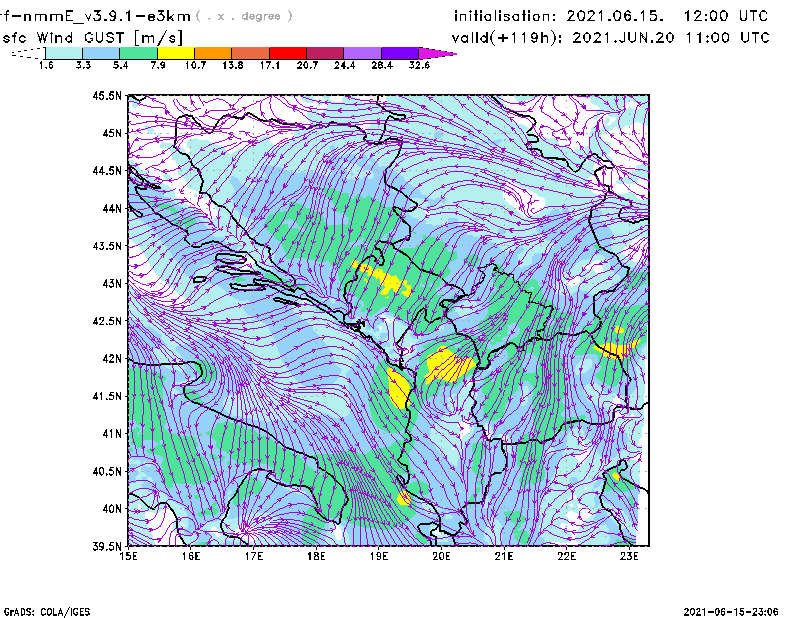Click the 41.5N latitude label

click(x=107, y=396)
